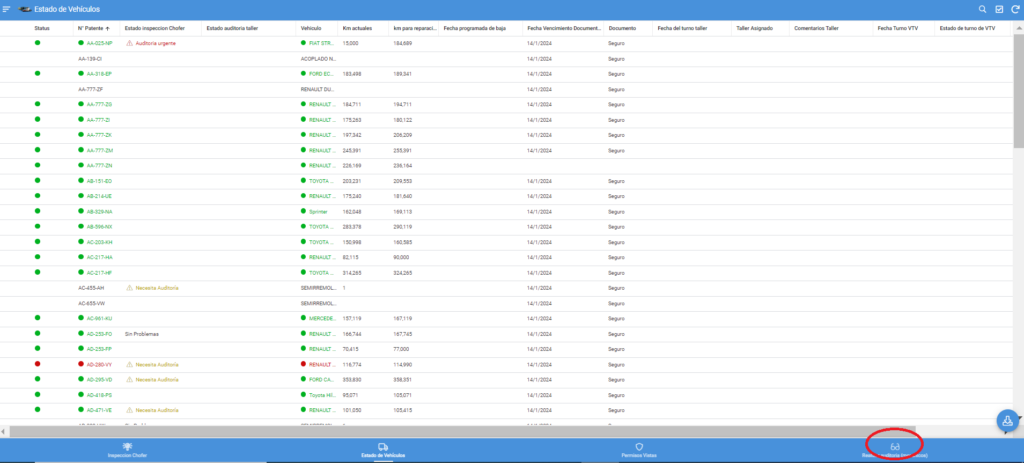This screenshot has width=1024, height=463.
Task: Click the refresh icon in top bar
Action: [1013, 9]
